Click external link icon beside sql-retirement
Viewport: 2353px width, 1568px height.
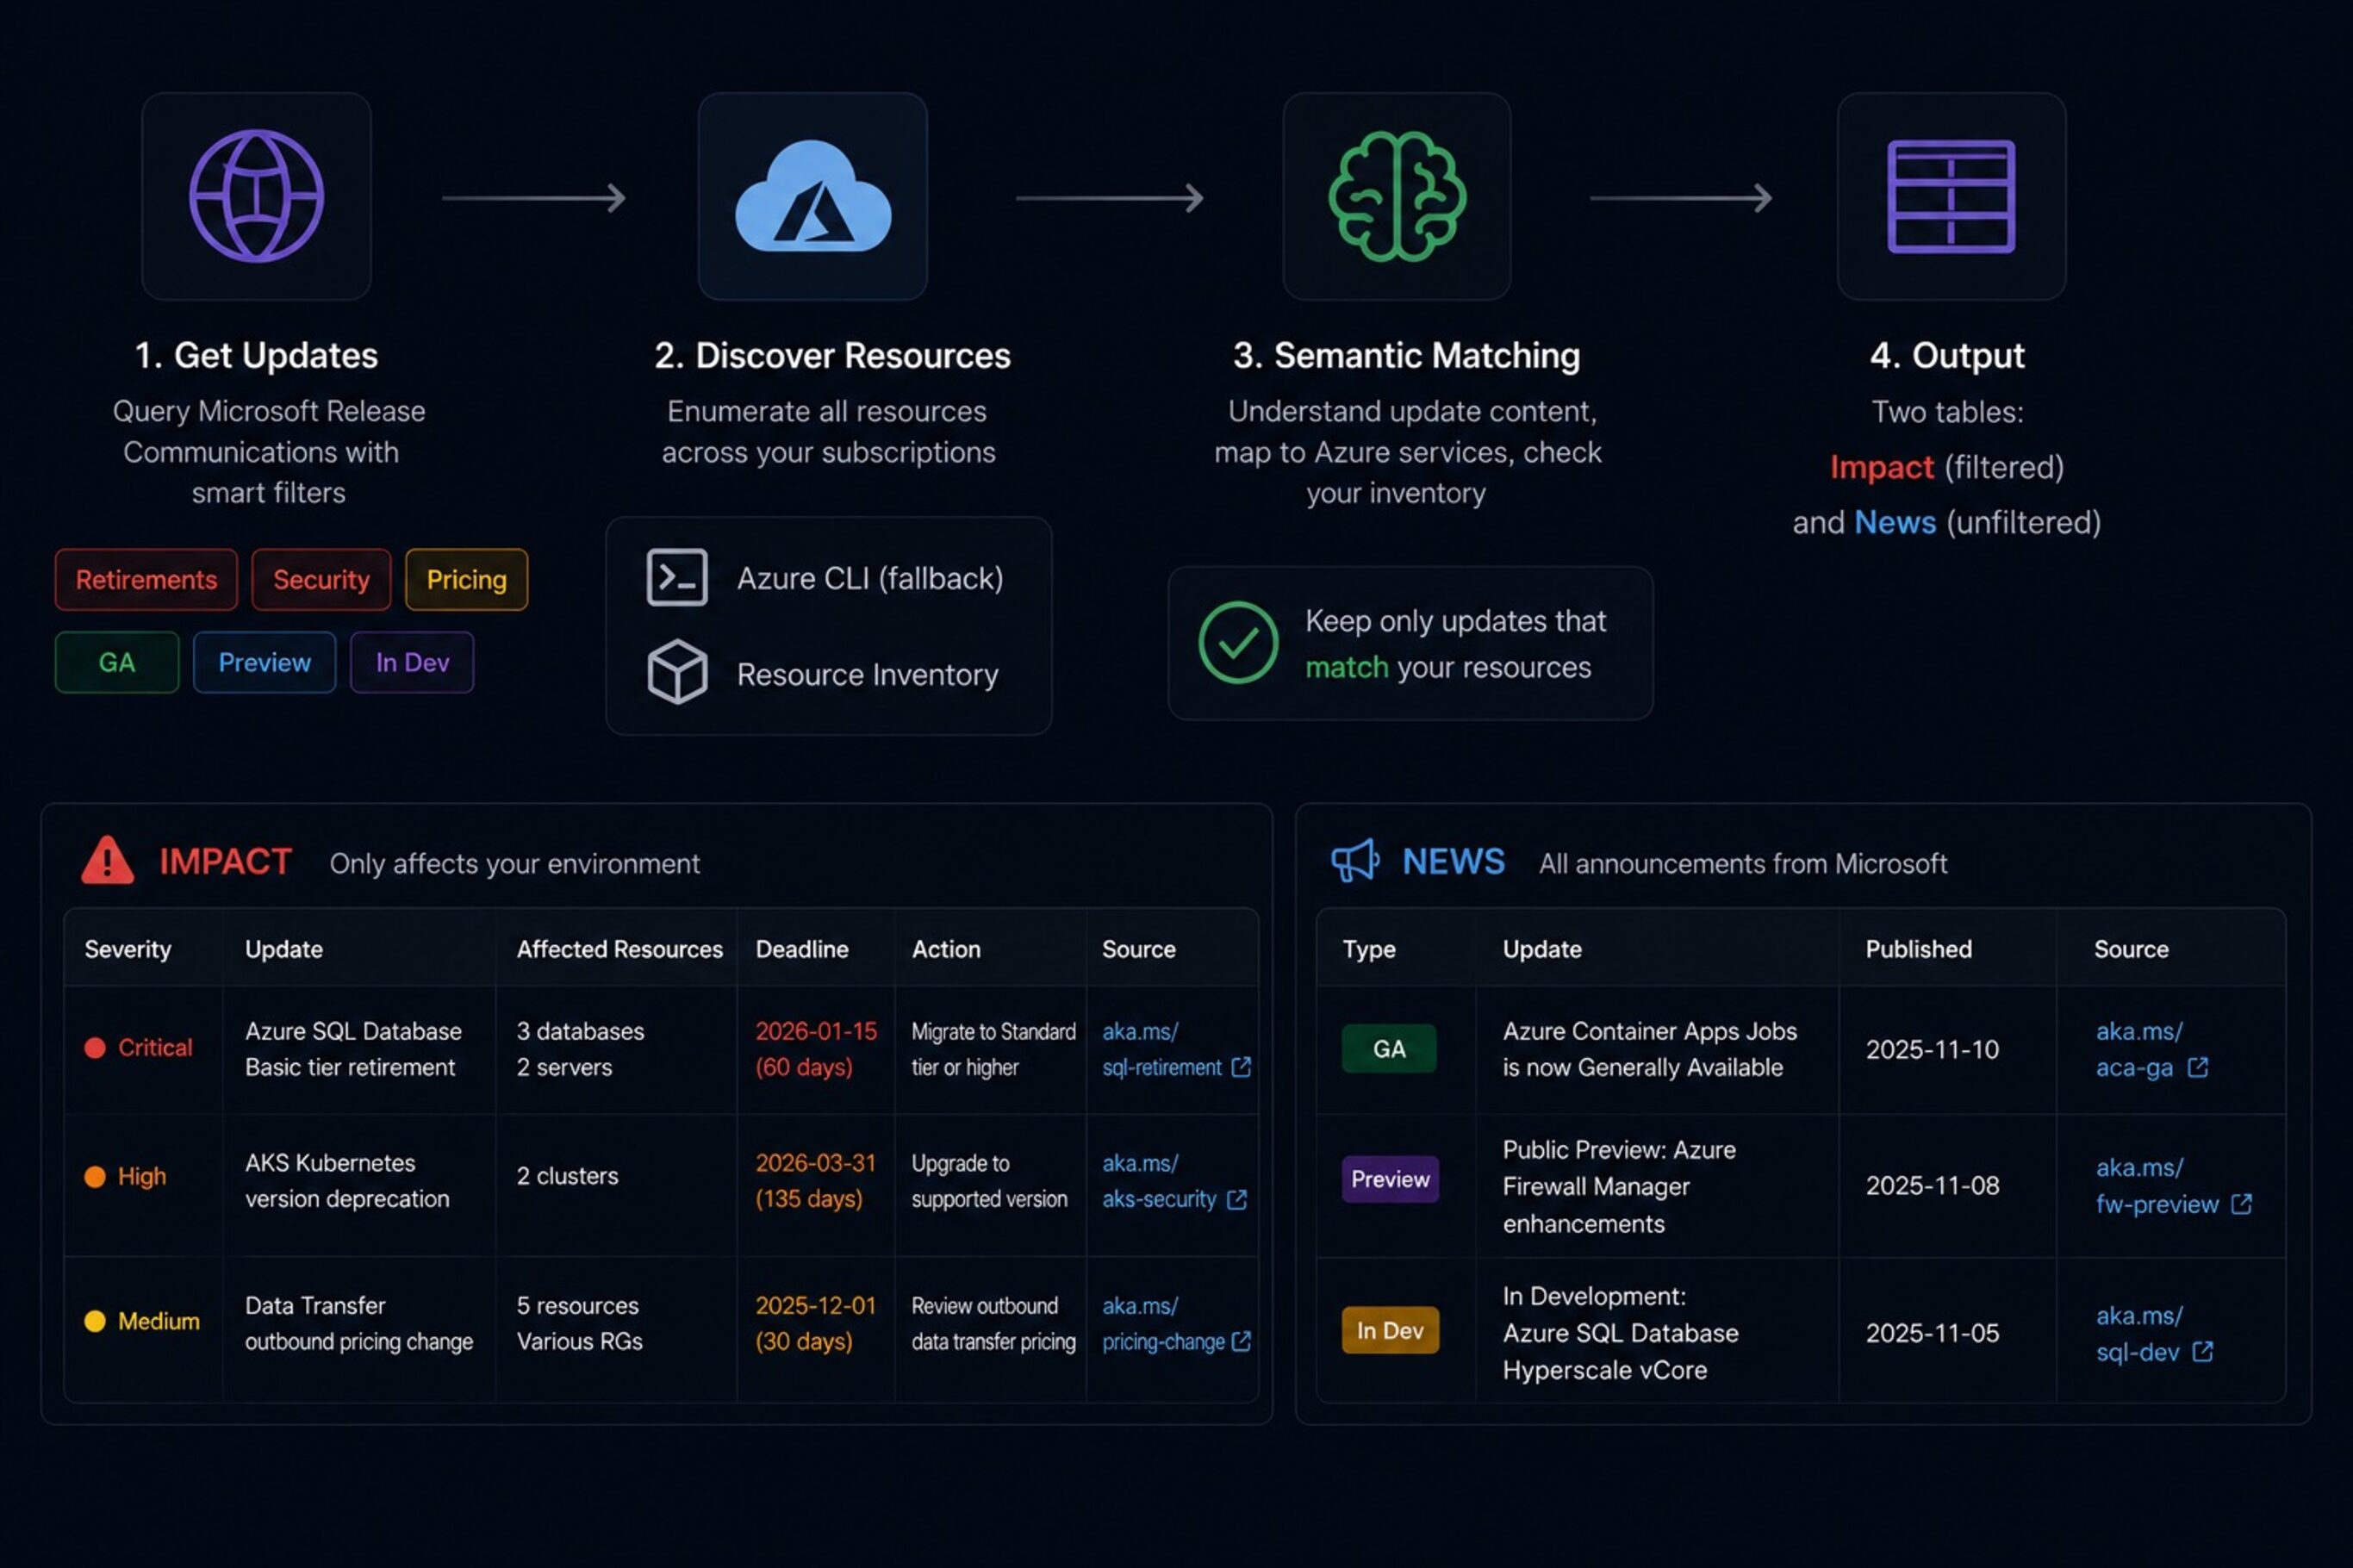[1241, 1067]
